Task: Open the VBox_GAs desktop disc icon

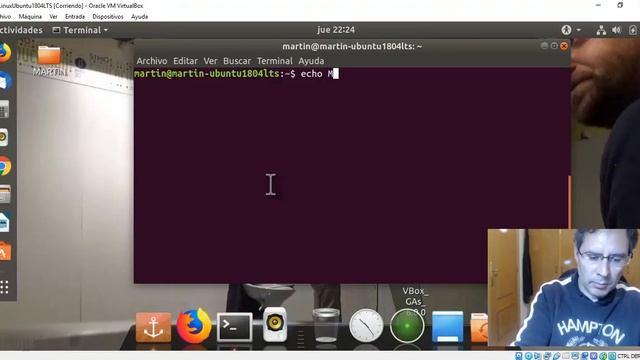Action: 415,302
